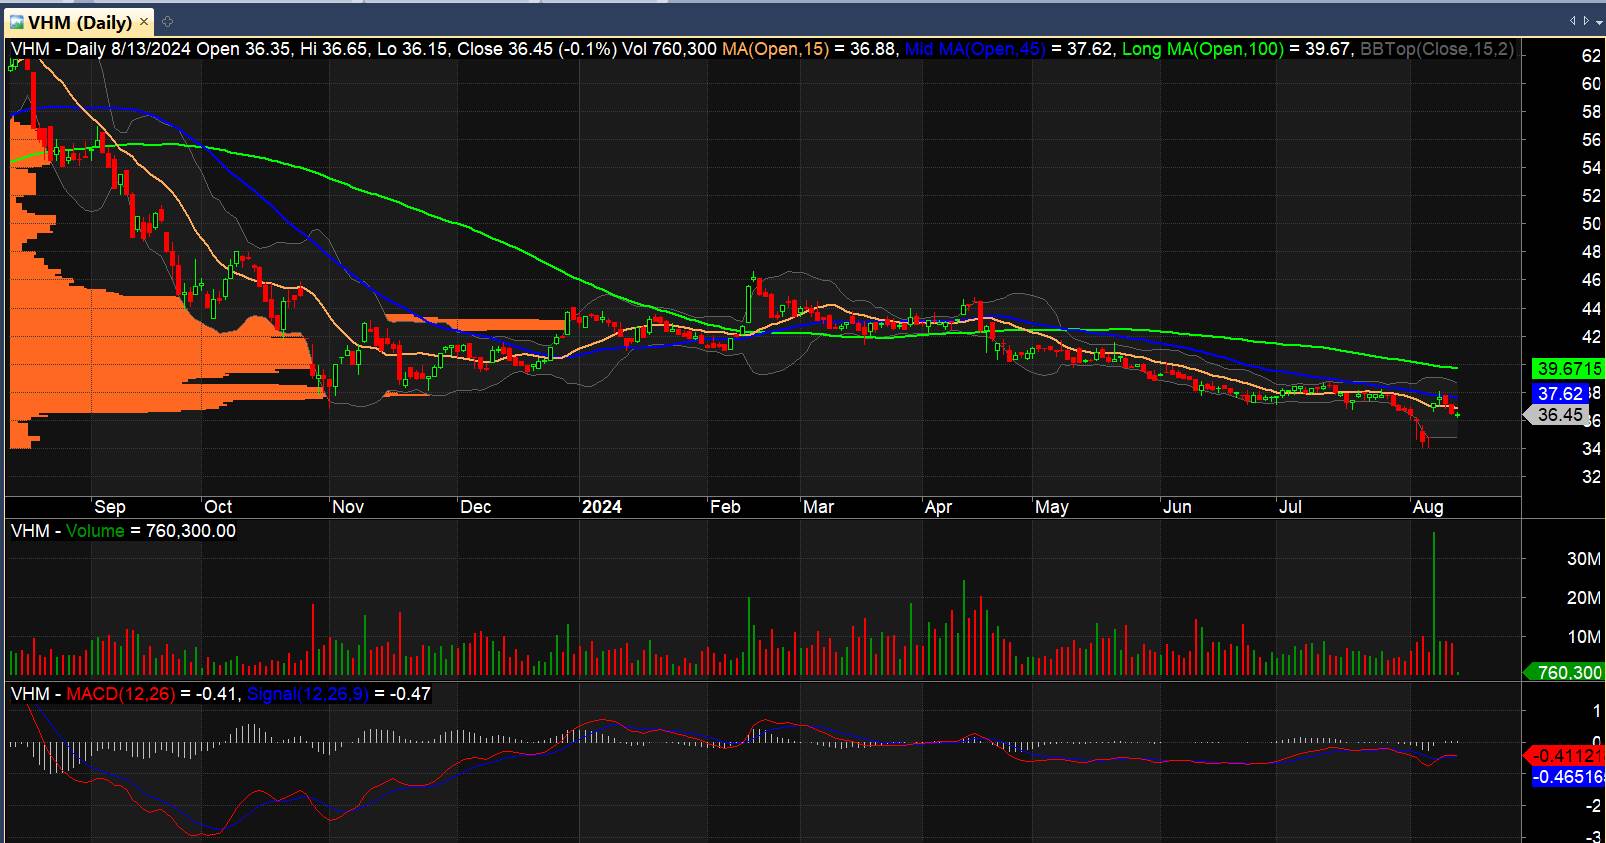The width and height of the screenshot is (1606, 843).
Task: Click the Signal(12,26,9) label
Action: point(307,694)
